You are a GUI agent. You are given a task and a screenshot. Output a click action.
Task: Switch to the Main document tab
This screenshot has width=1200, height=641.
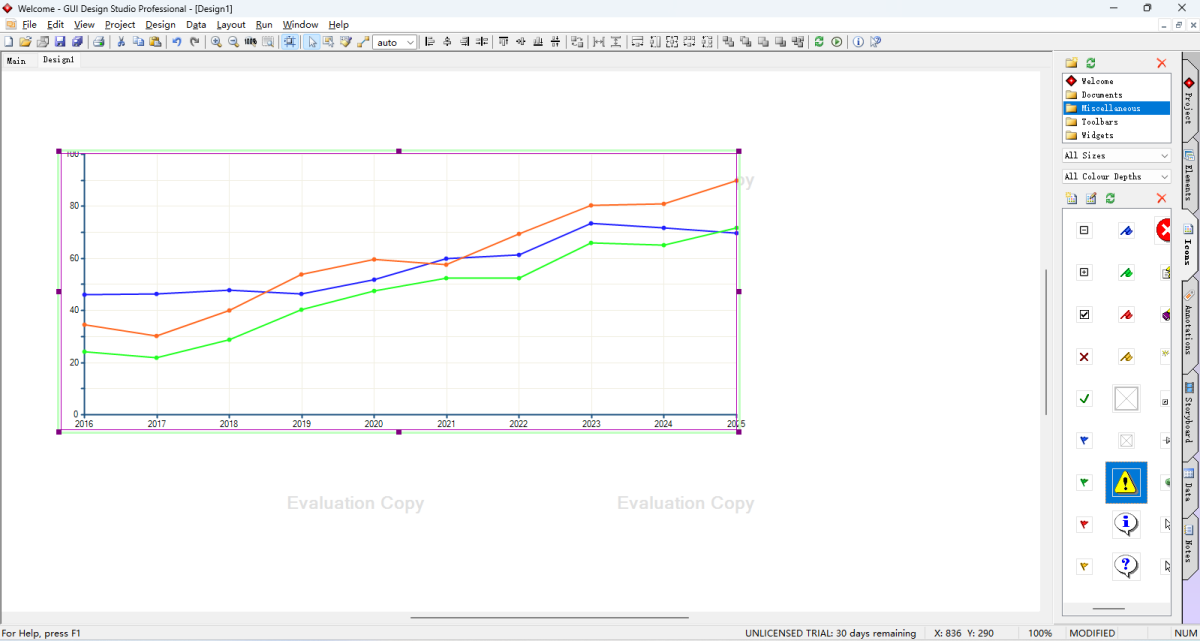(16, 61)
